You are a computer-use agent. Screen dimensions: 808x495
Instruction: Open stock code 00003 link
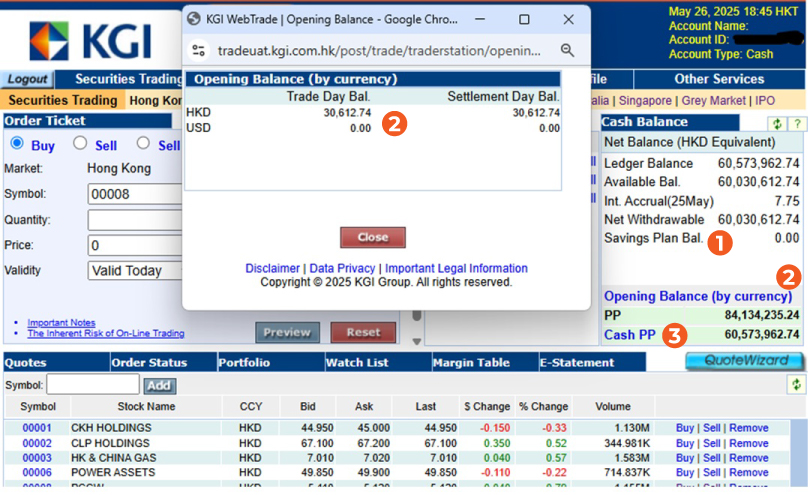coord(37,458)
